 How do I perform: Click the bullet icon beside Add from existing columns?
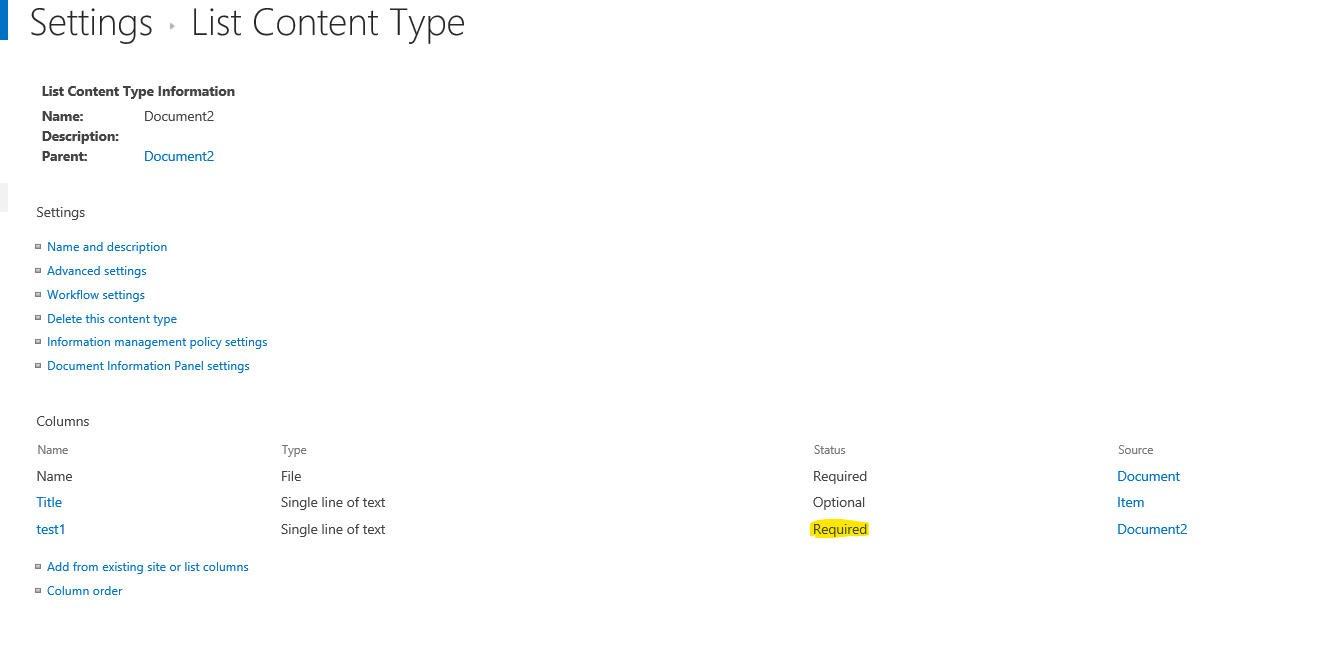click(x=38, y=567)
